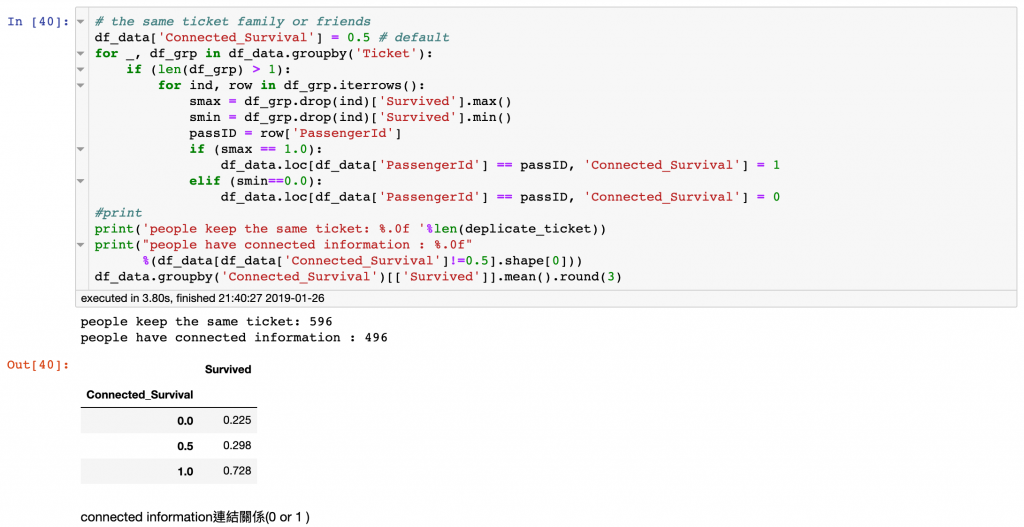Click the Out[40] output prompt
This screenshot has width=1024, height=527.
click(x=38, y=364)
